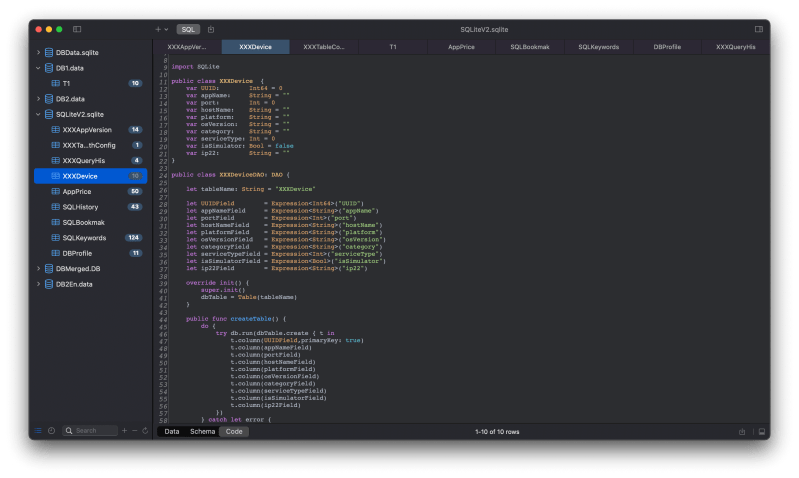Click the DB1.data database icon

[x=49, y=68]
